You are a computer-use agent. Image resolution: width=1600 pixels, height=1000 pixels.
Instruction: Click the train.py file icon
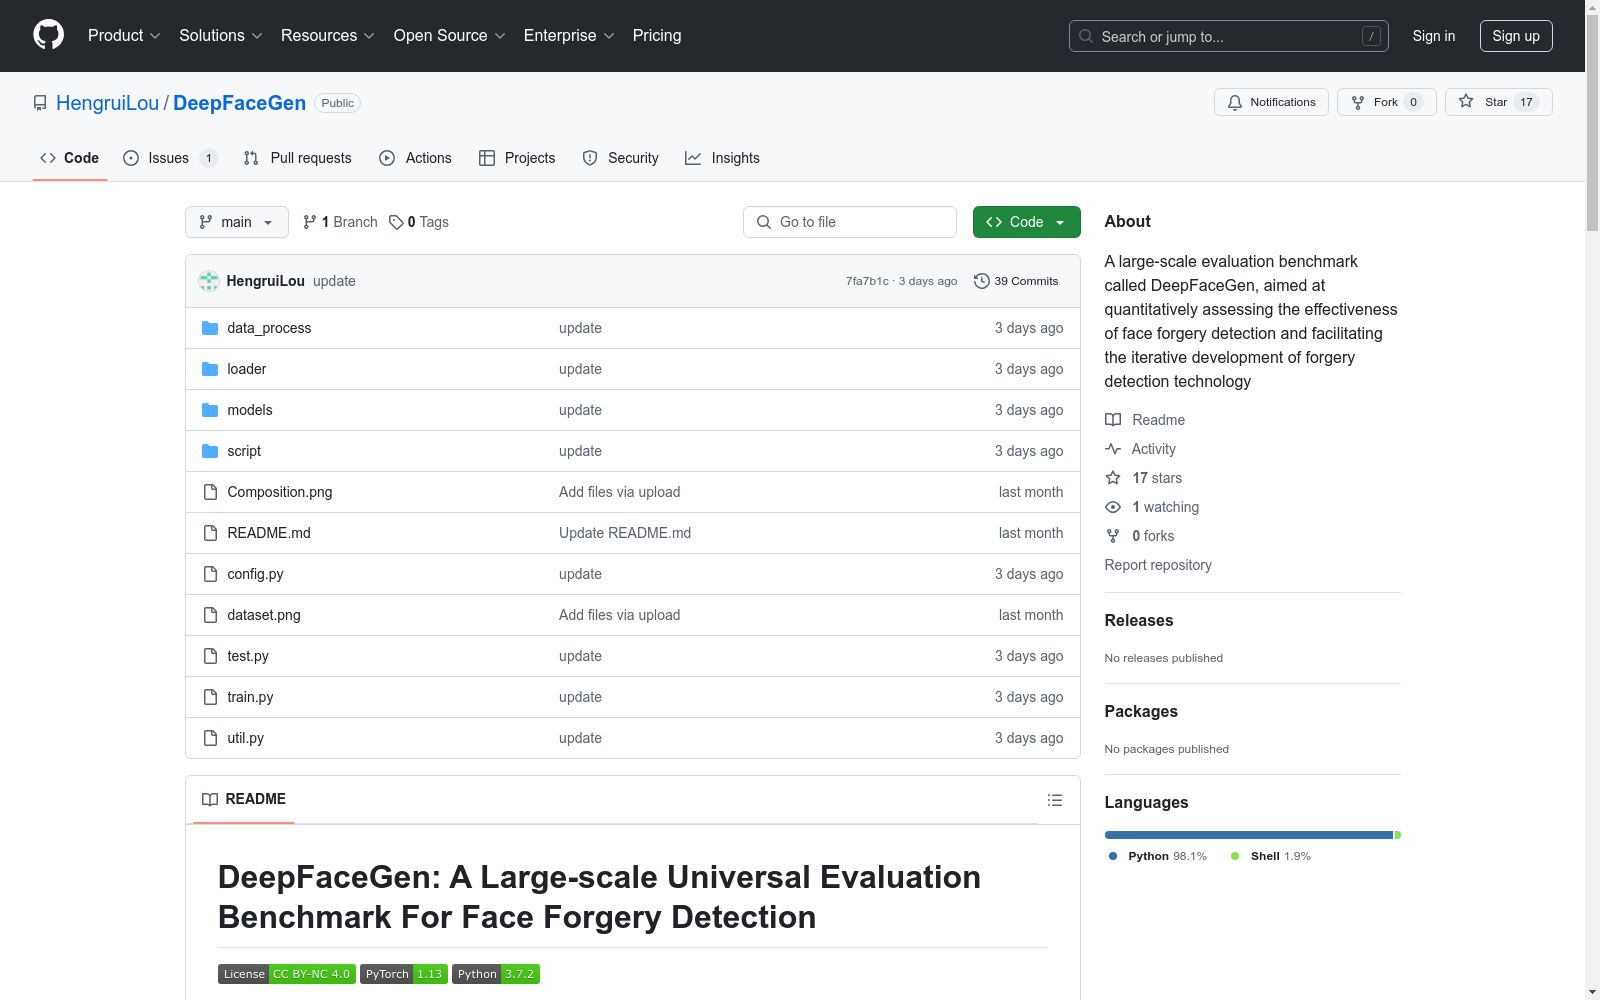(210, 697)
